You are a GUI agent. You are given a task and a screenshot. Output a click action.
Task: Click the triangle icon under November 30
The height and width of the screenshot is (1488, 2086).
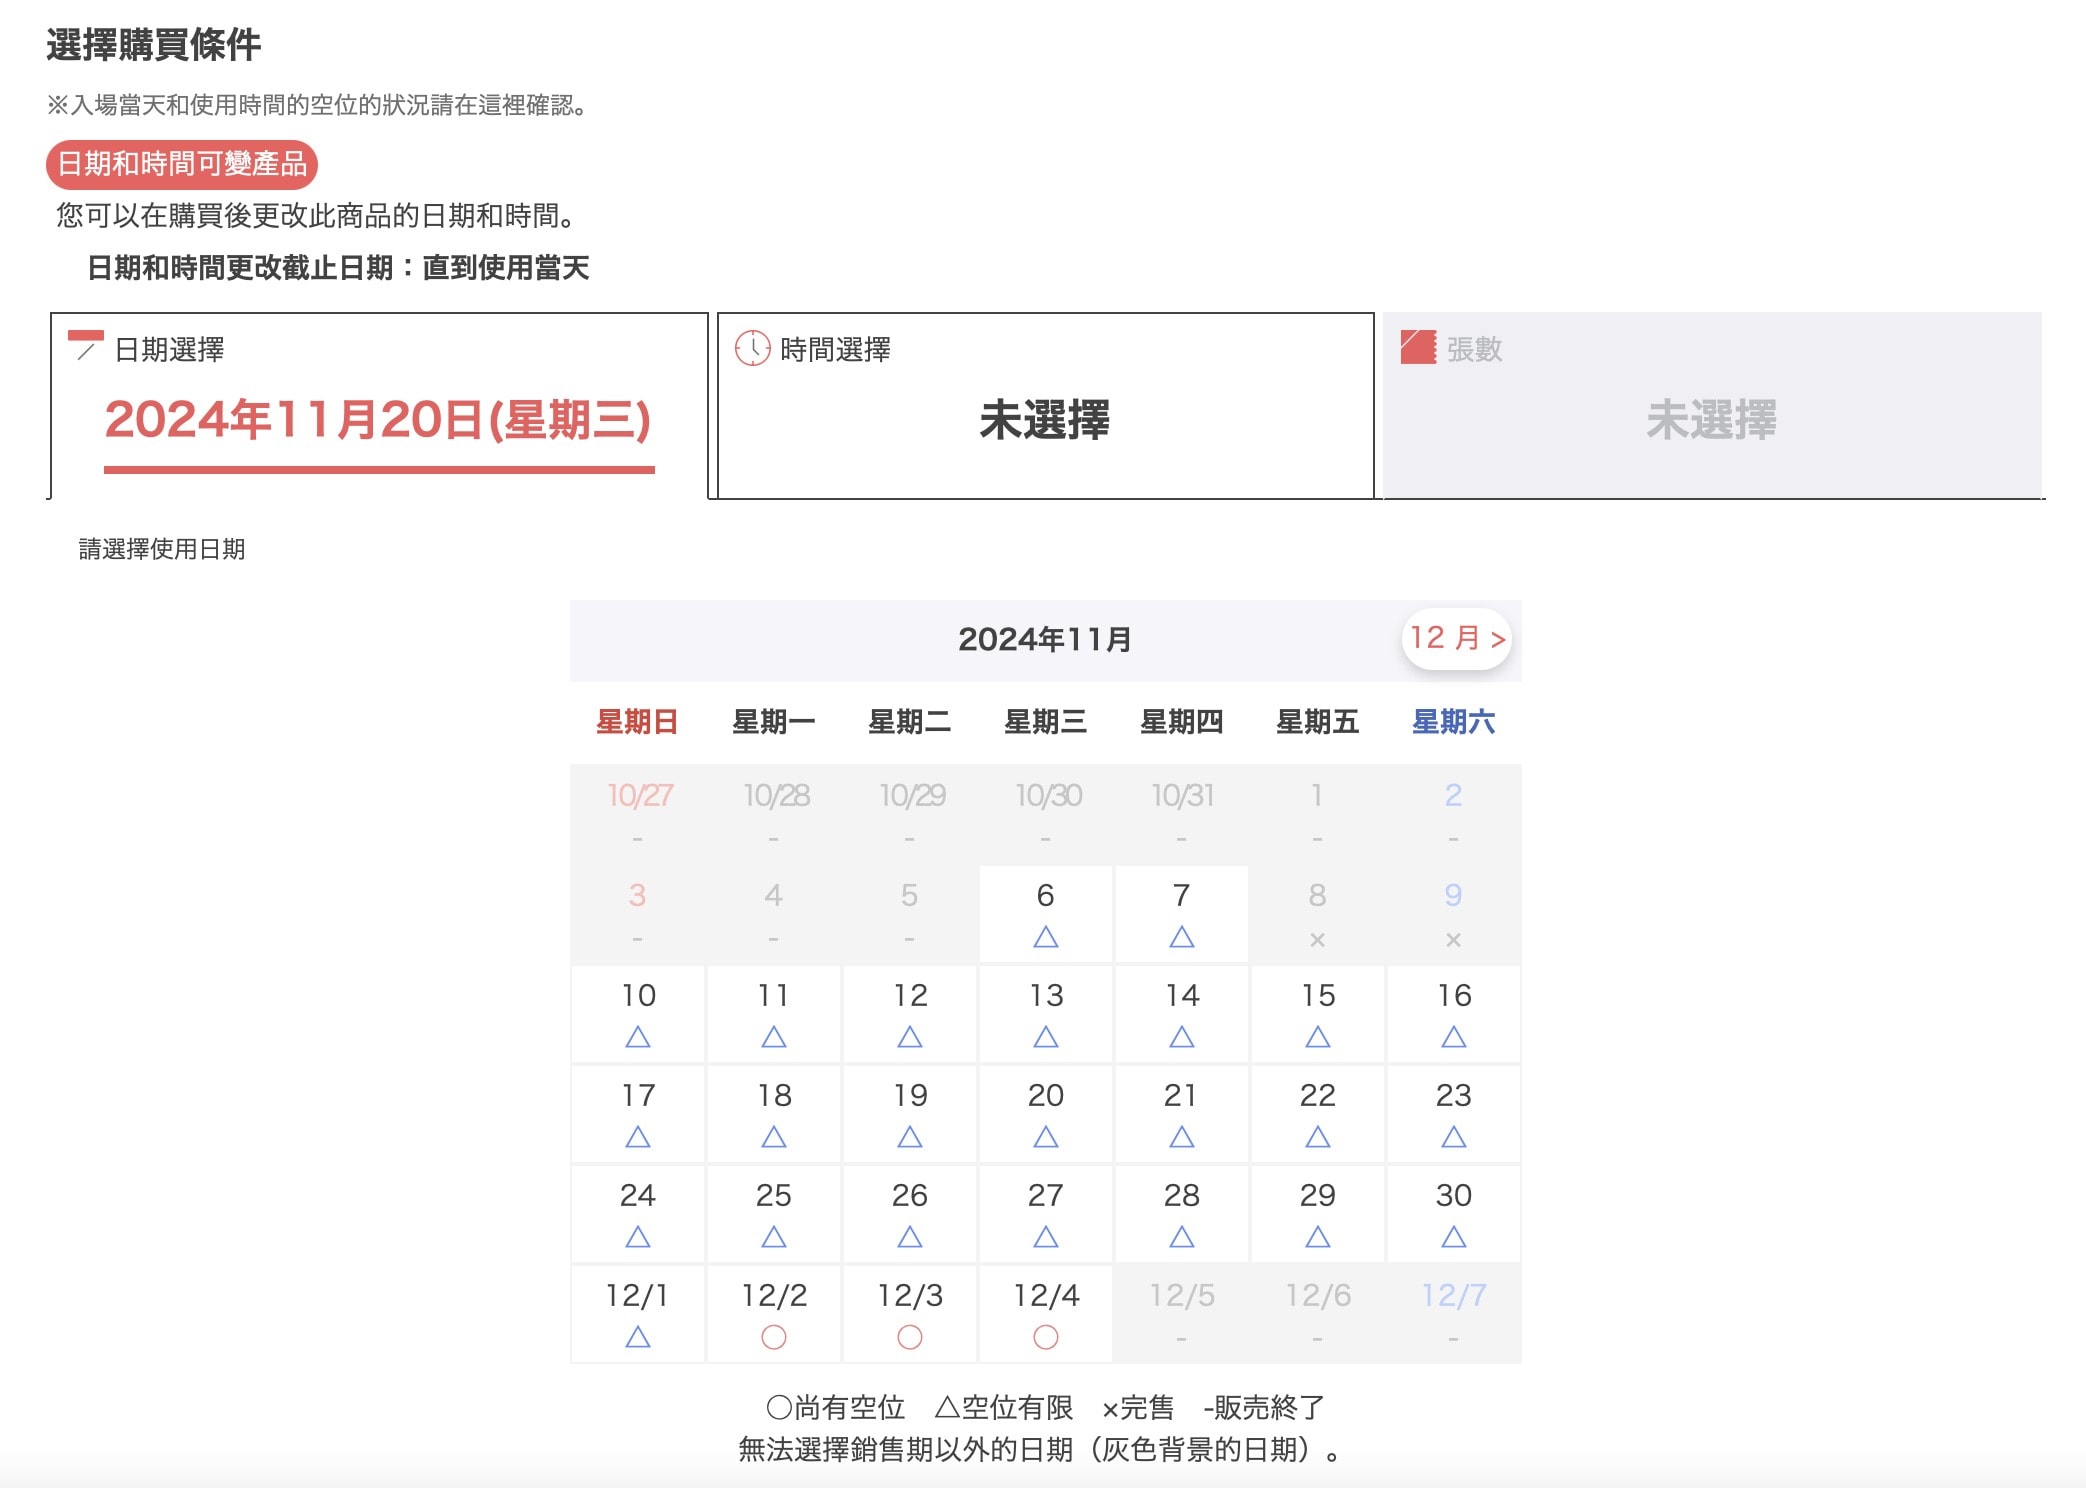point(1453,1237)
